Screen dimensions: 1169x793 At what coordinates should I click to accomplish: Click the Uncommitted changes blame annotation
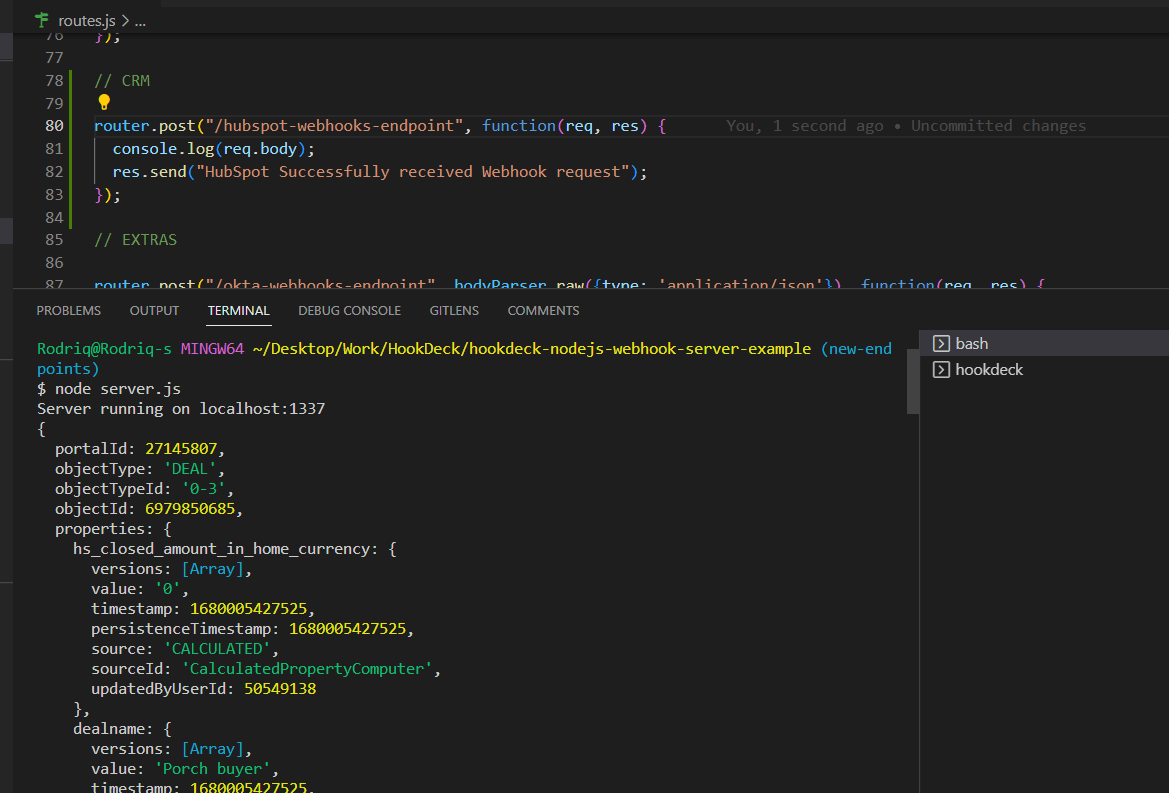1000,125
